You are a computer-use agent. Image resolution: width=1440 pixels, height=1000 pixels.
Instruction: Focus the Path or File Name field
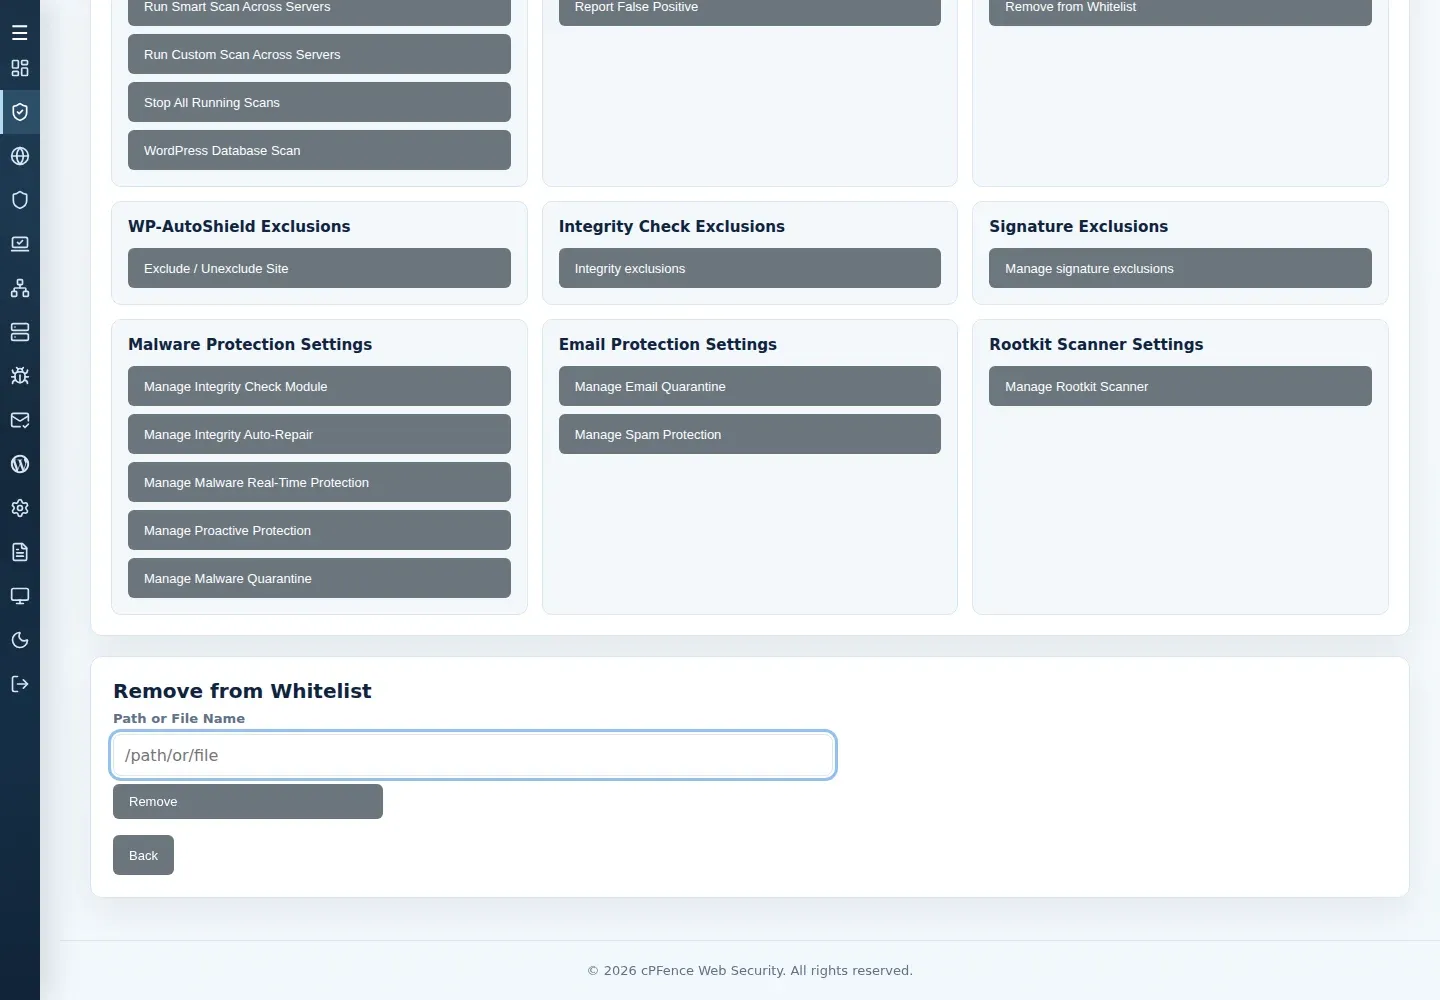coord(473,755)
